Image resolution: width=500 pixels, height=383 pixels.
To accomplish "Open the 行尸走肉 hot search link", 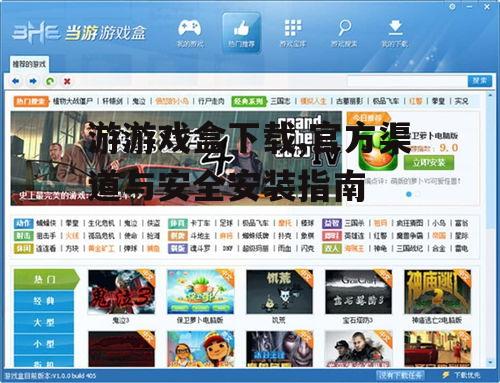I will (x=211, y=101).
